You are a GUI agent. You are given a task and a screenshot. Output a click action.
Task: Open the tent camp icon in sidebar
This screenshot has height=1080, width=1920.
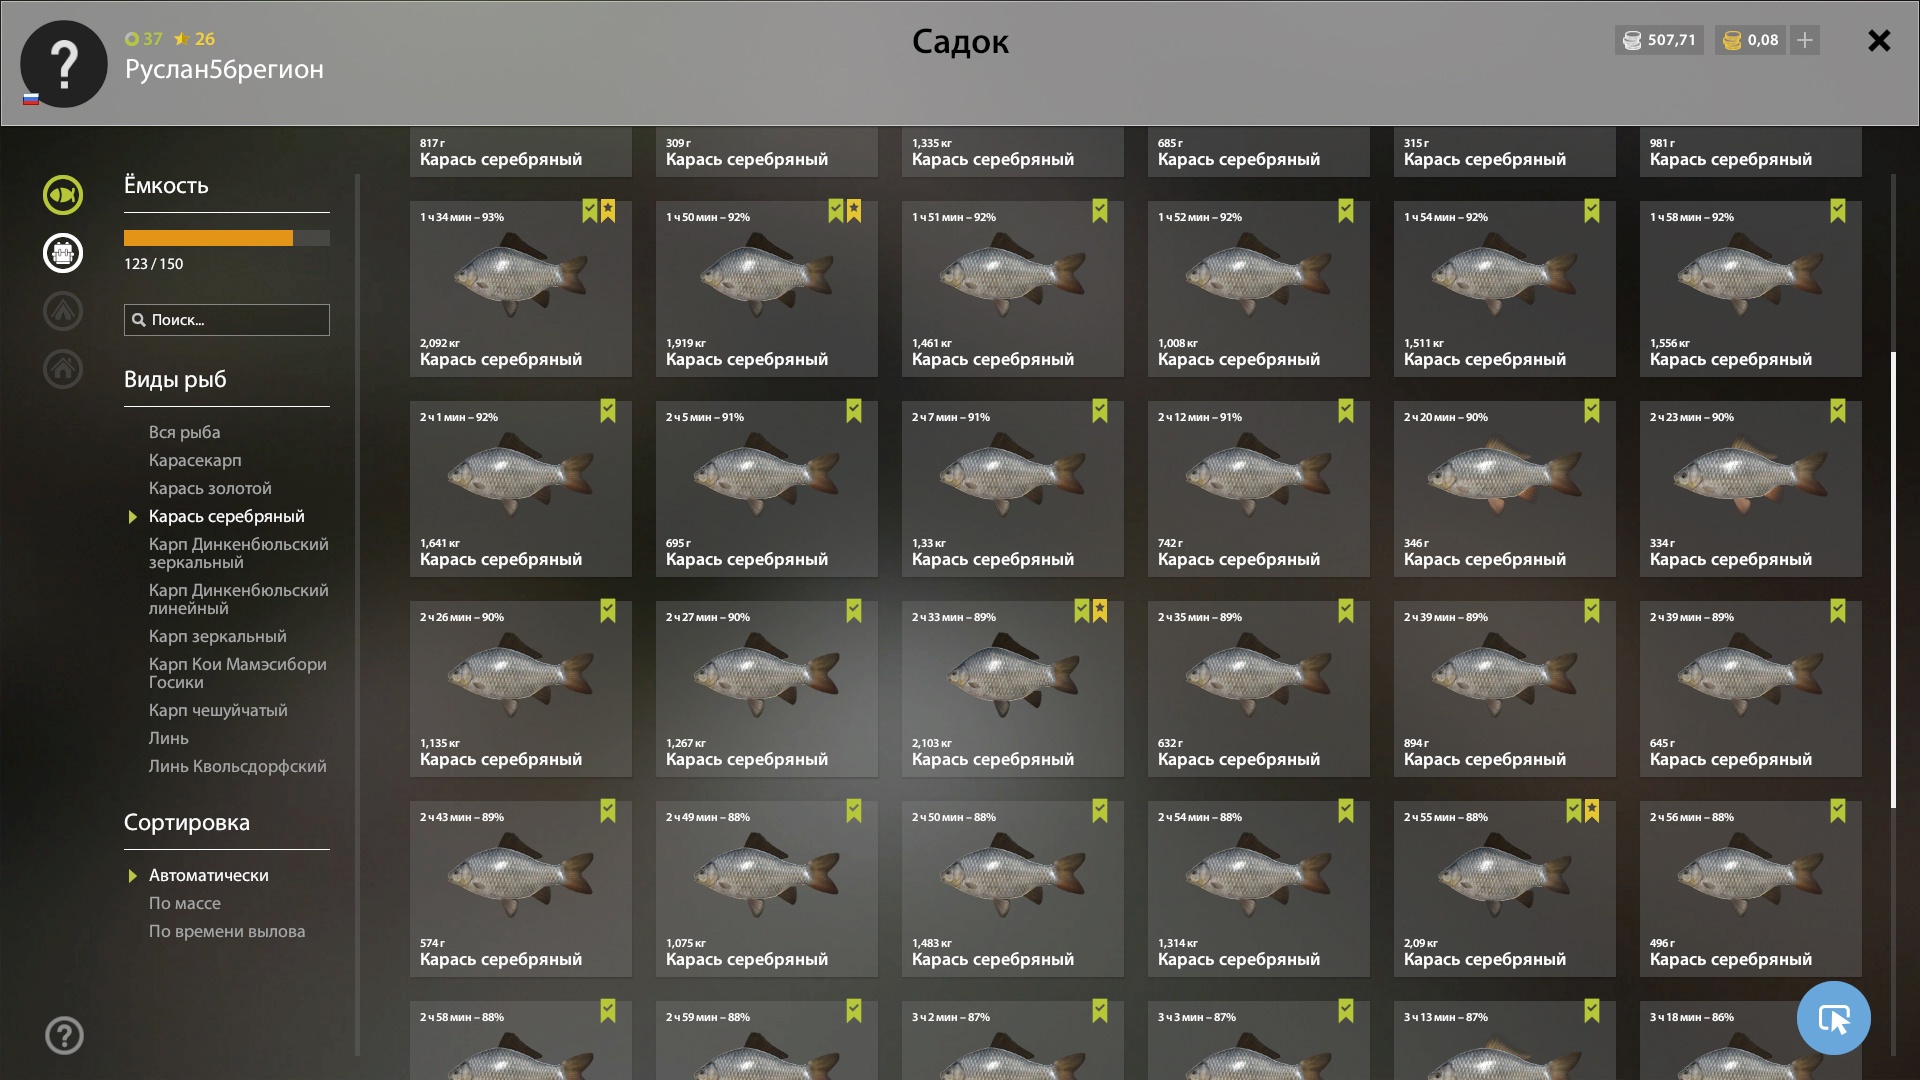63,311
